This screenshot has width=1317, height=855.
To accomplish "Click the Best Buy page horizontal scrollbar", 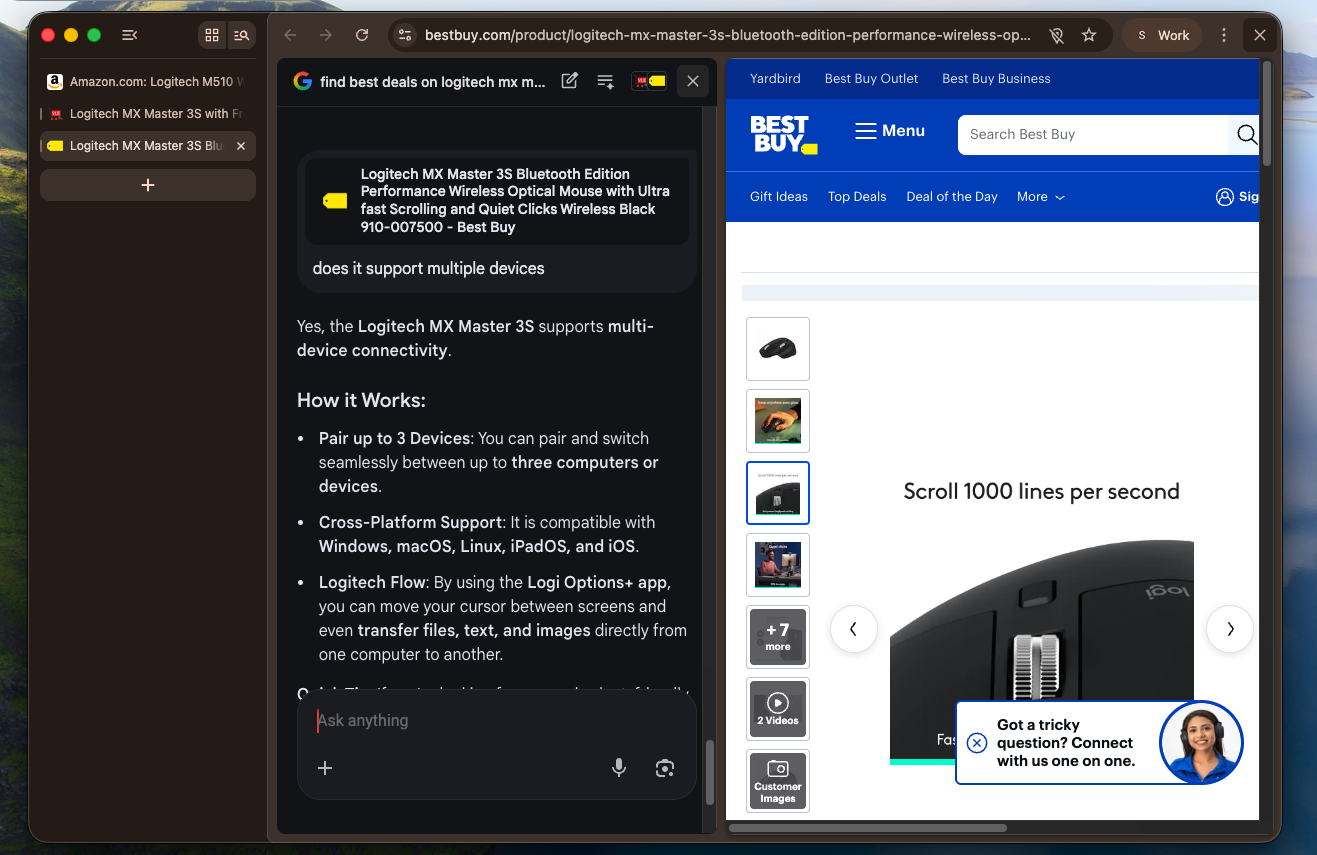I will click(x=868, y=828).
